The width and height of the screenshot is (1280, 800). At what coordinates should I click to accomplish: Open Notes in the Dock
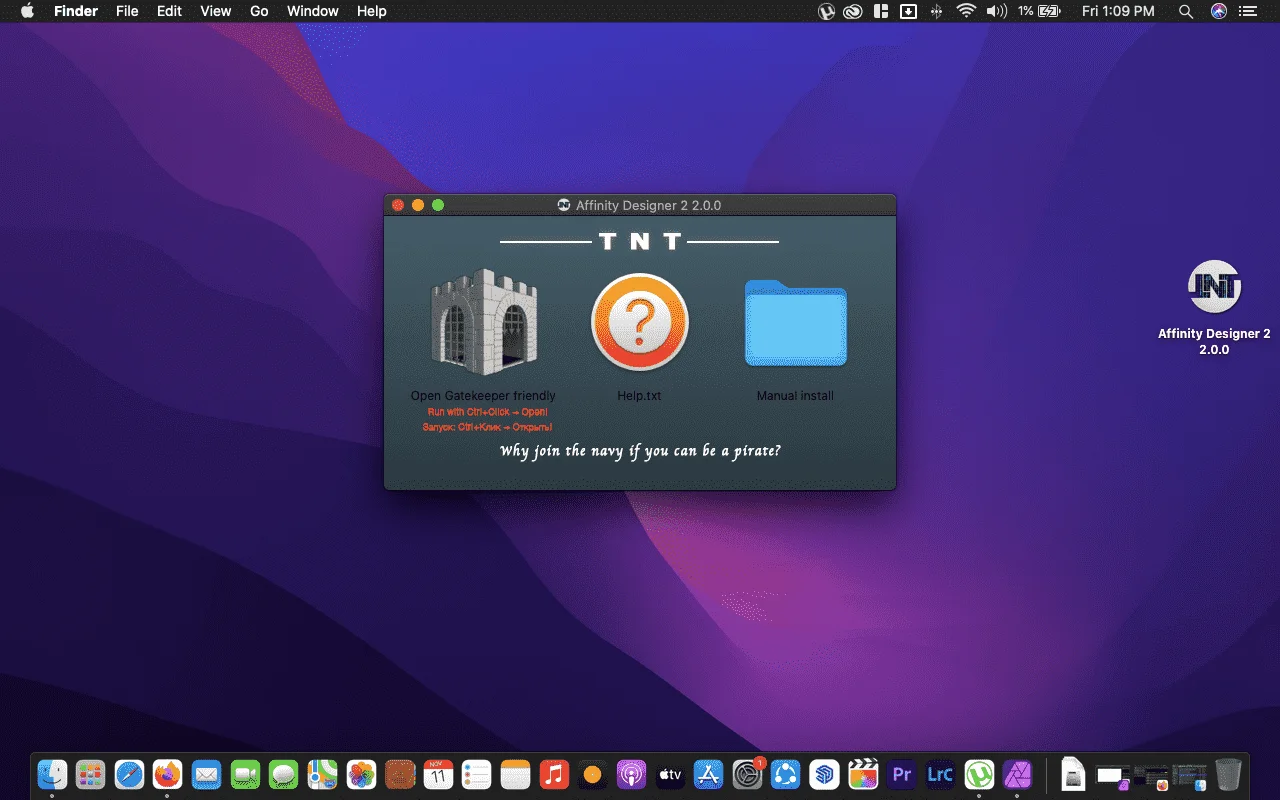pyautogui.click(x=515, y=774)
